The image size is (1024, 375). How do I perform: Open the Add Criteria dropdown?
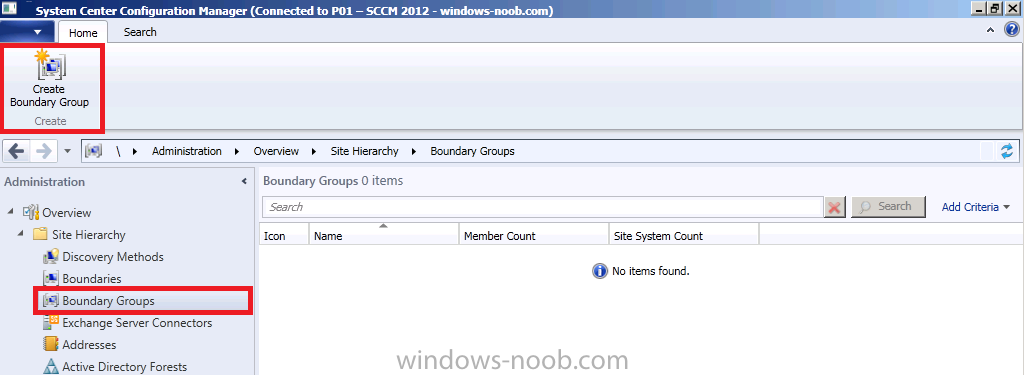pyautogui.click(x=976, y=207)
